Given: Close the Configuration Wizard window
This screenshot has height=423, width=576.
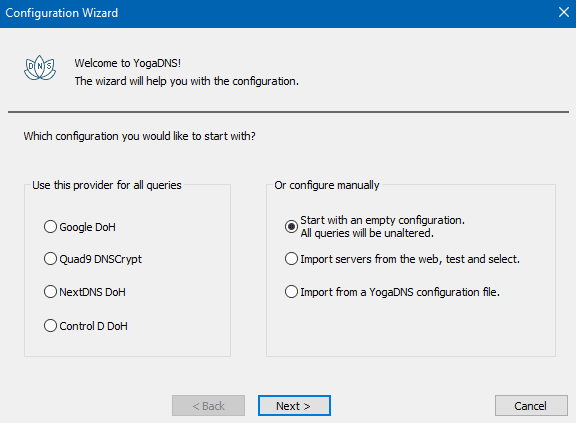Looking at the screenshot, I should point(564,12).
